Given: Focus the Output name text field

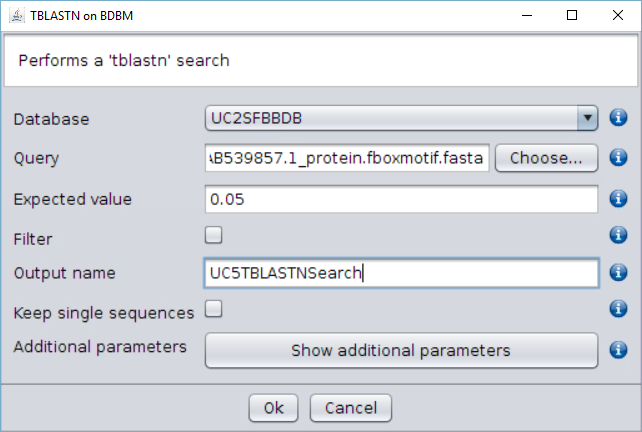Looking at the screenshot, I should pyautogui.click(x=401, y=272).
